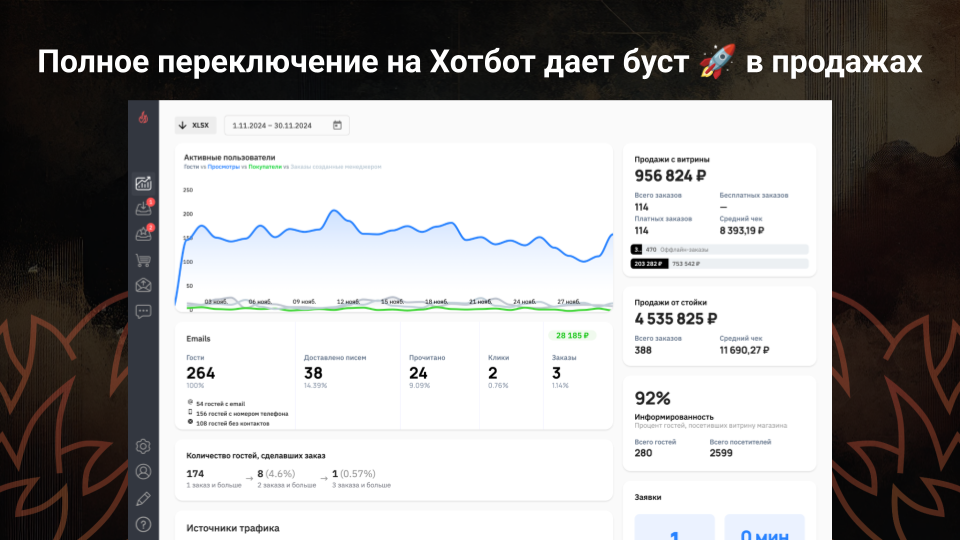Click the pencil edit icon in sidebar

[x=143, y=498]
